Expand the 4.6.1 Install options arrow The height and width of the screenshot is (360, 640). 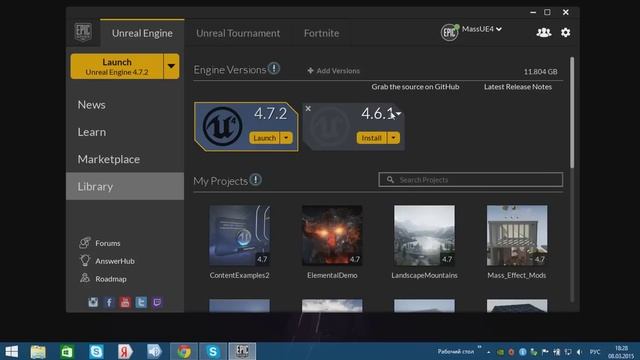click(393, 138)
